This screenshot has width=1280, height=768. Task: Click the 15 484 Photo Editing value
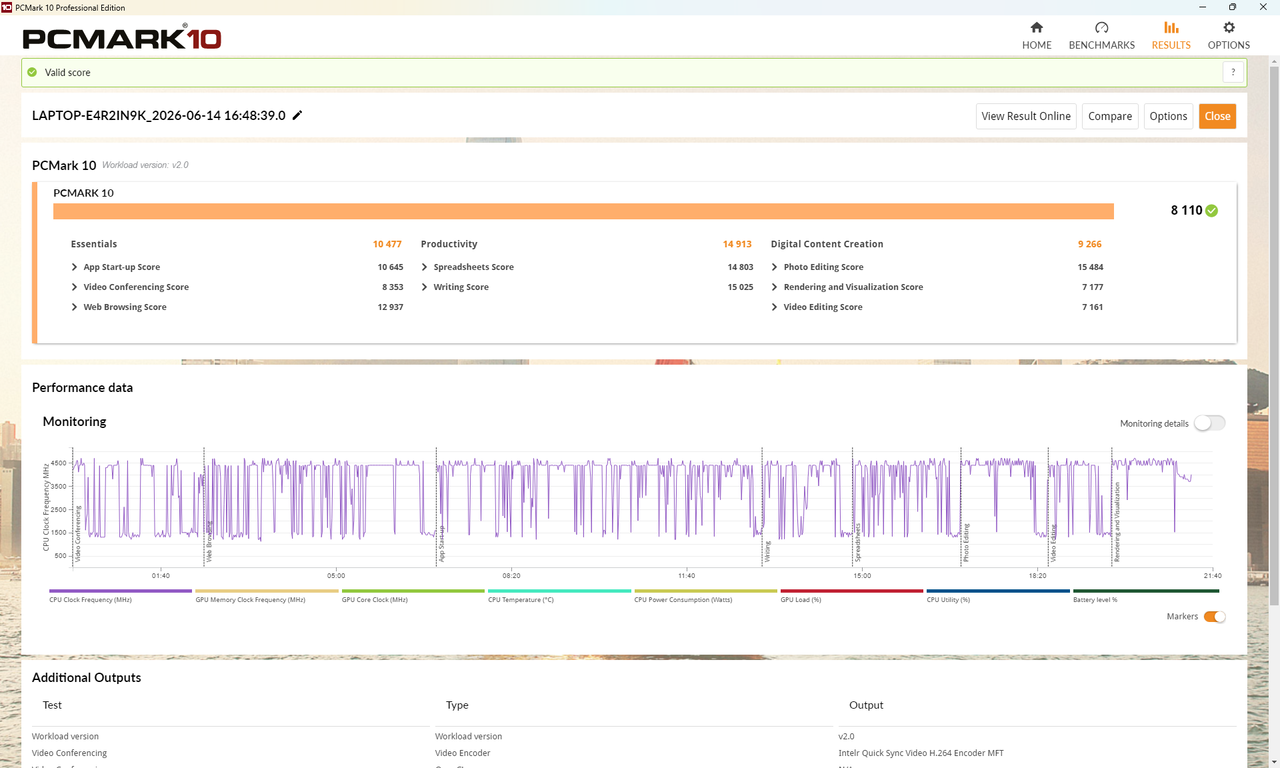click(x=1090, y=267)
